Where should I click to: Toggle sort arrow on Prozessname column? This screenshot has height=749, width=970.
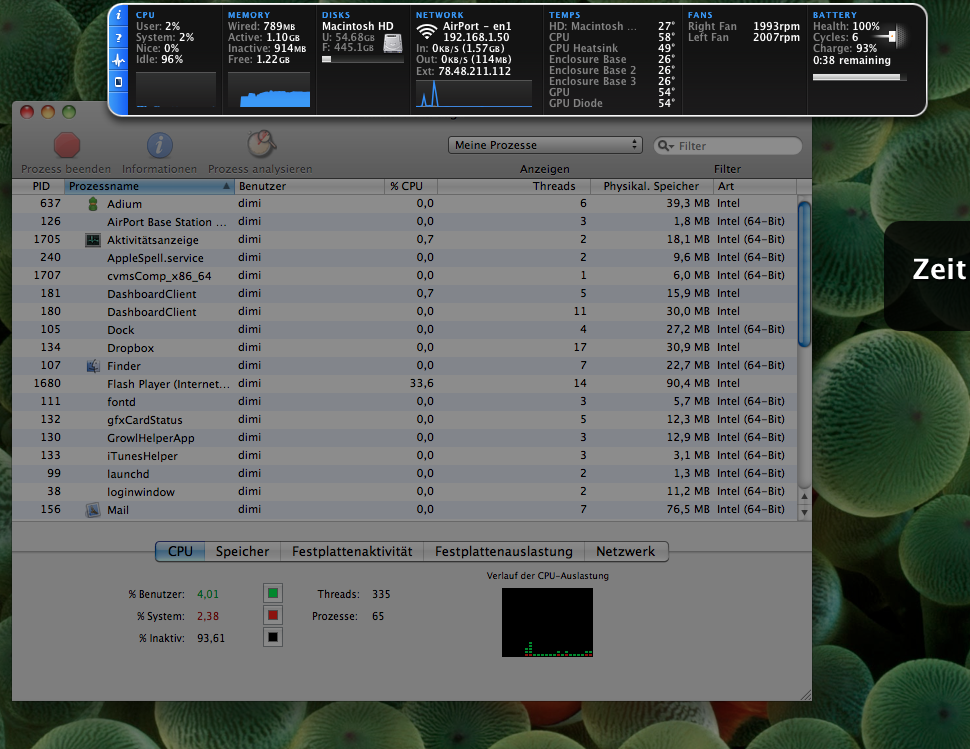226,186
